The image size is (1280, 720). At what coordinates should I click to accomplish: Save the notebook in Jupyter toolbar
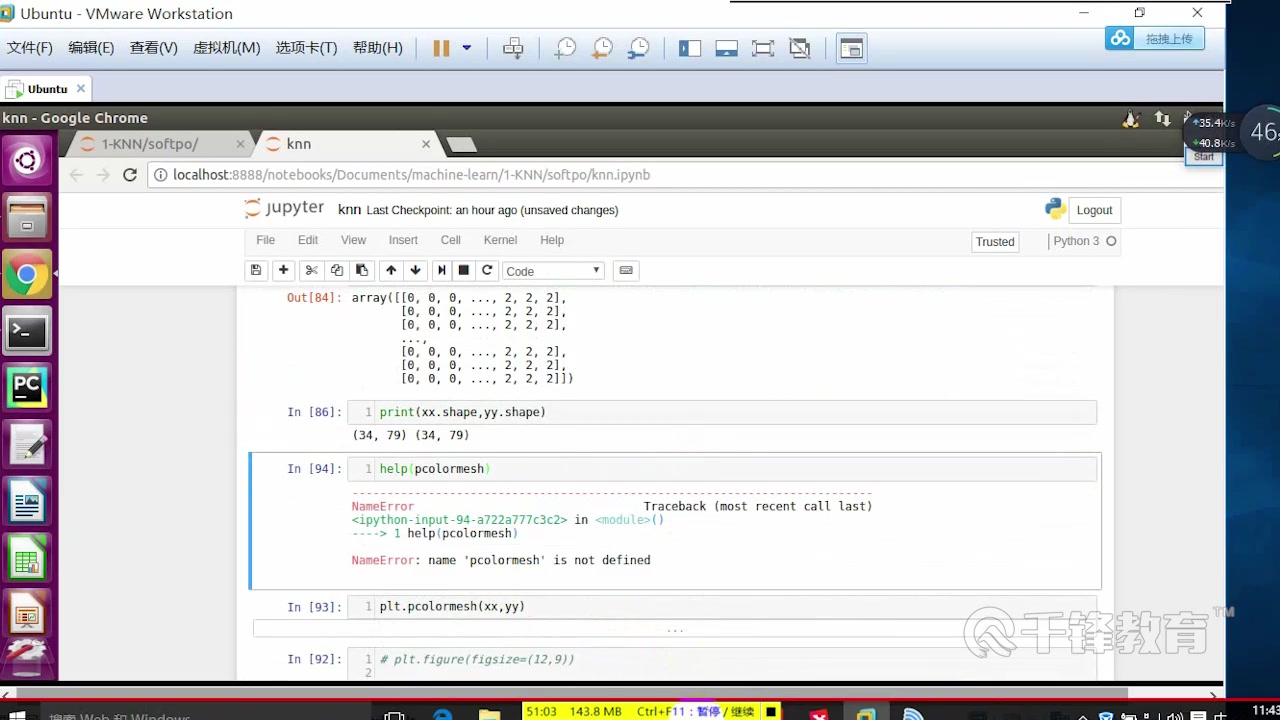pos(255,270)
